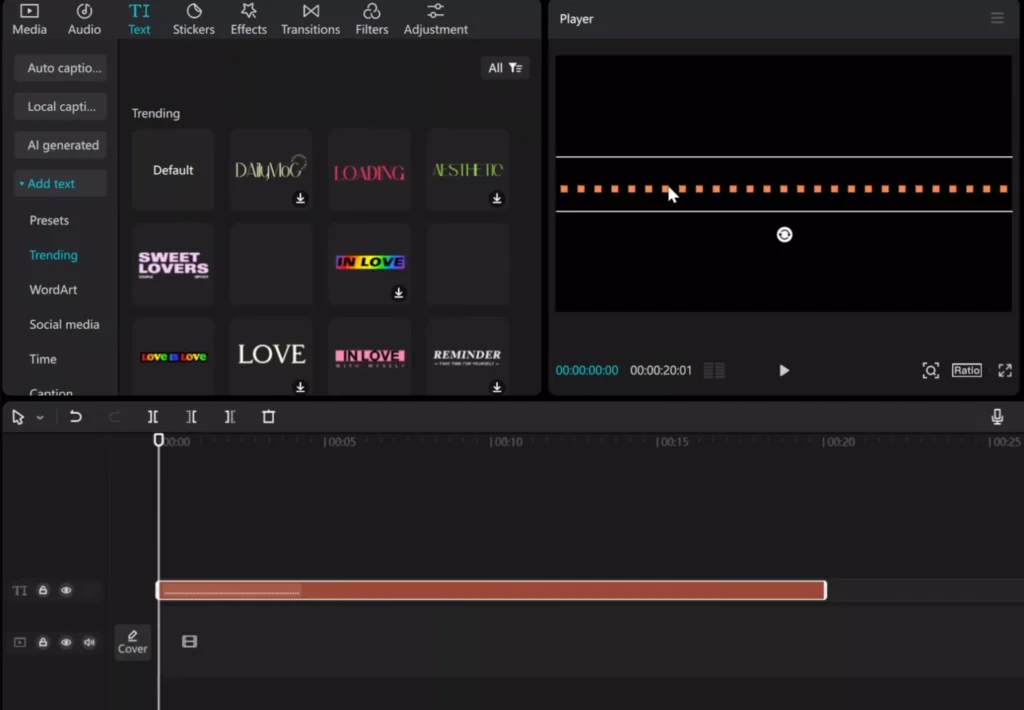Screen dimensions: 1024x710
Task: Switch to the Stickers tab
Action: coord(193,19)
